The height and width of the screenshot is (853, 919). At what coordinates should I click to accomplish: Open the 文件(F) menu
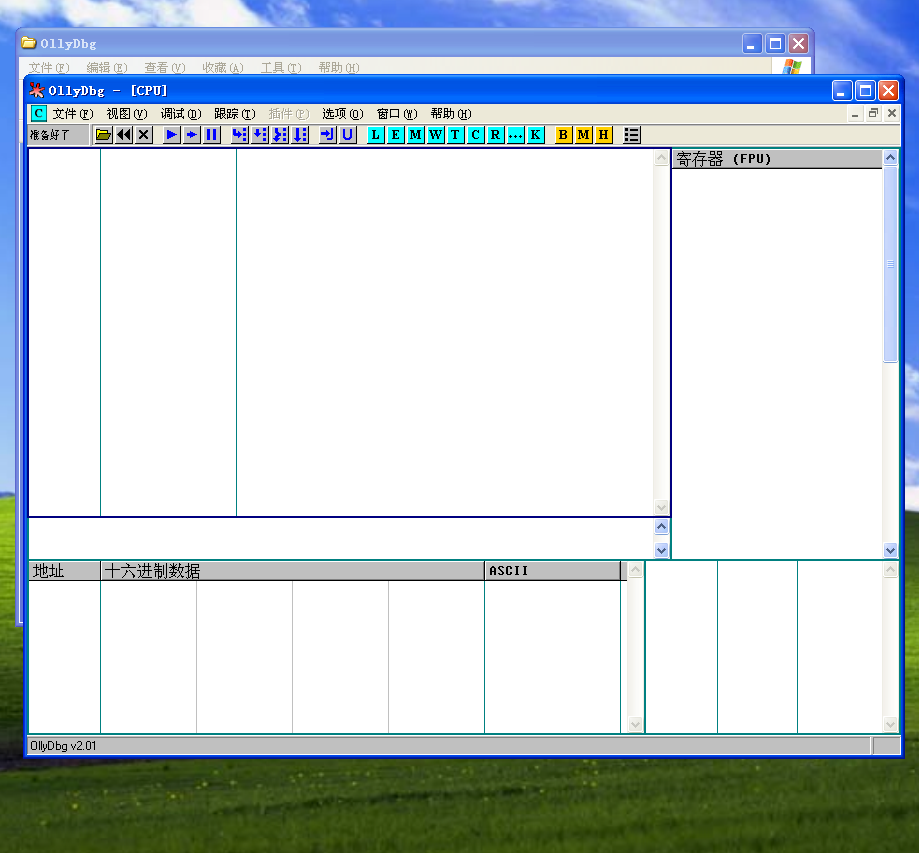point(72,114)
